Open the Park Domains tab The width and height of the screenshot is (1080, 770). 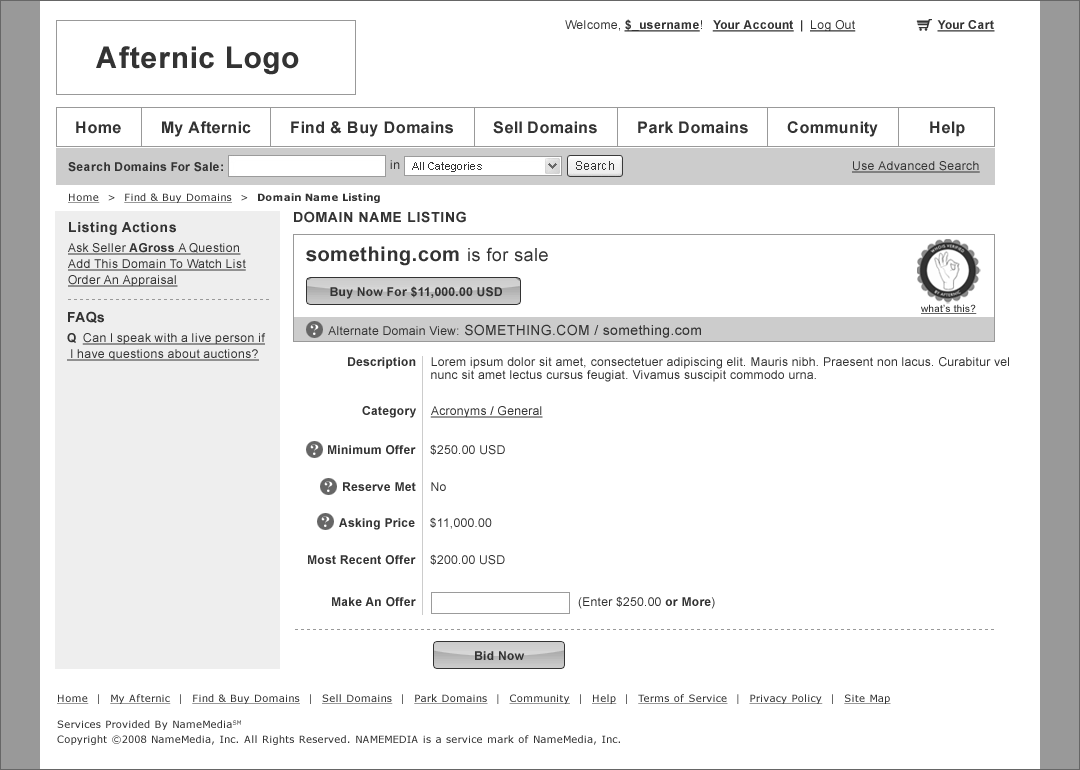click(692, 127)
